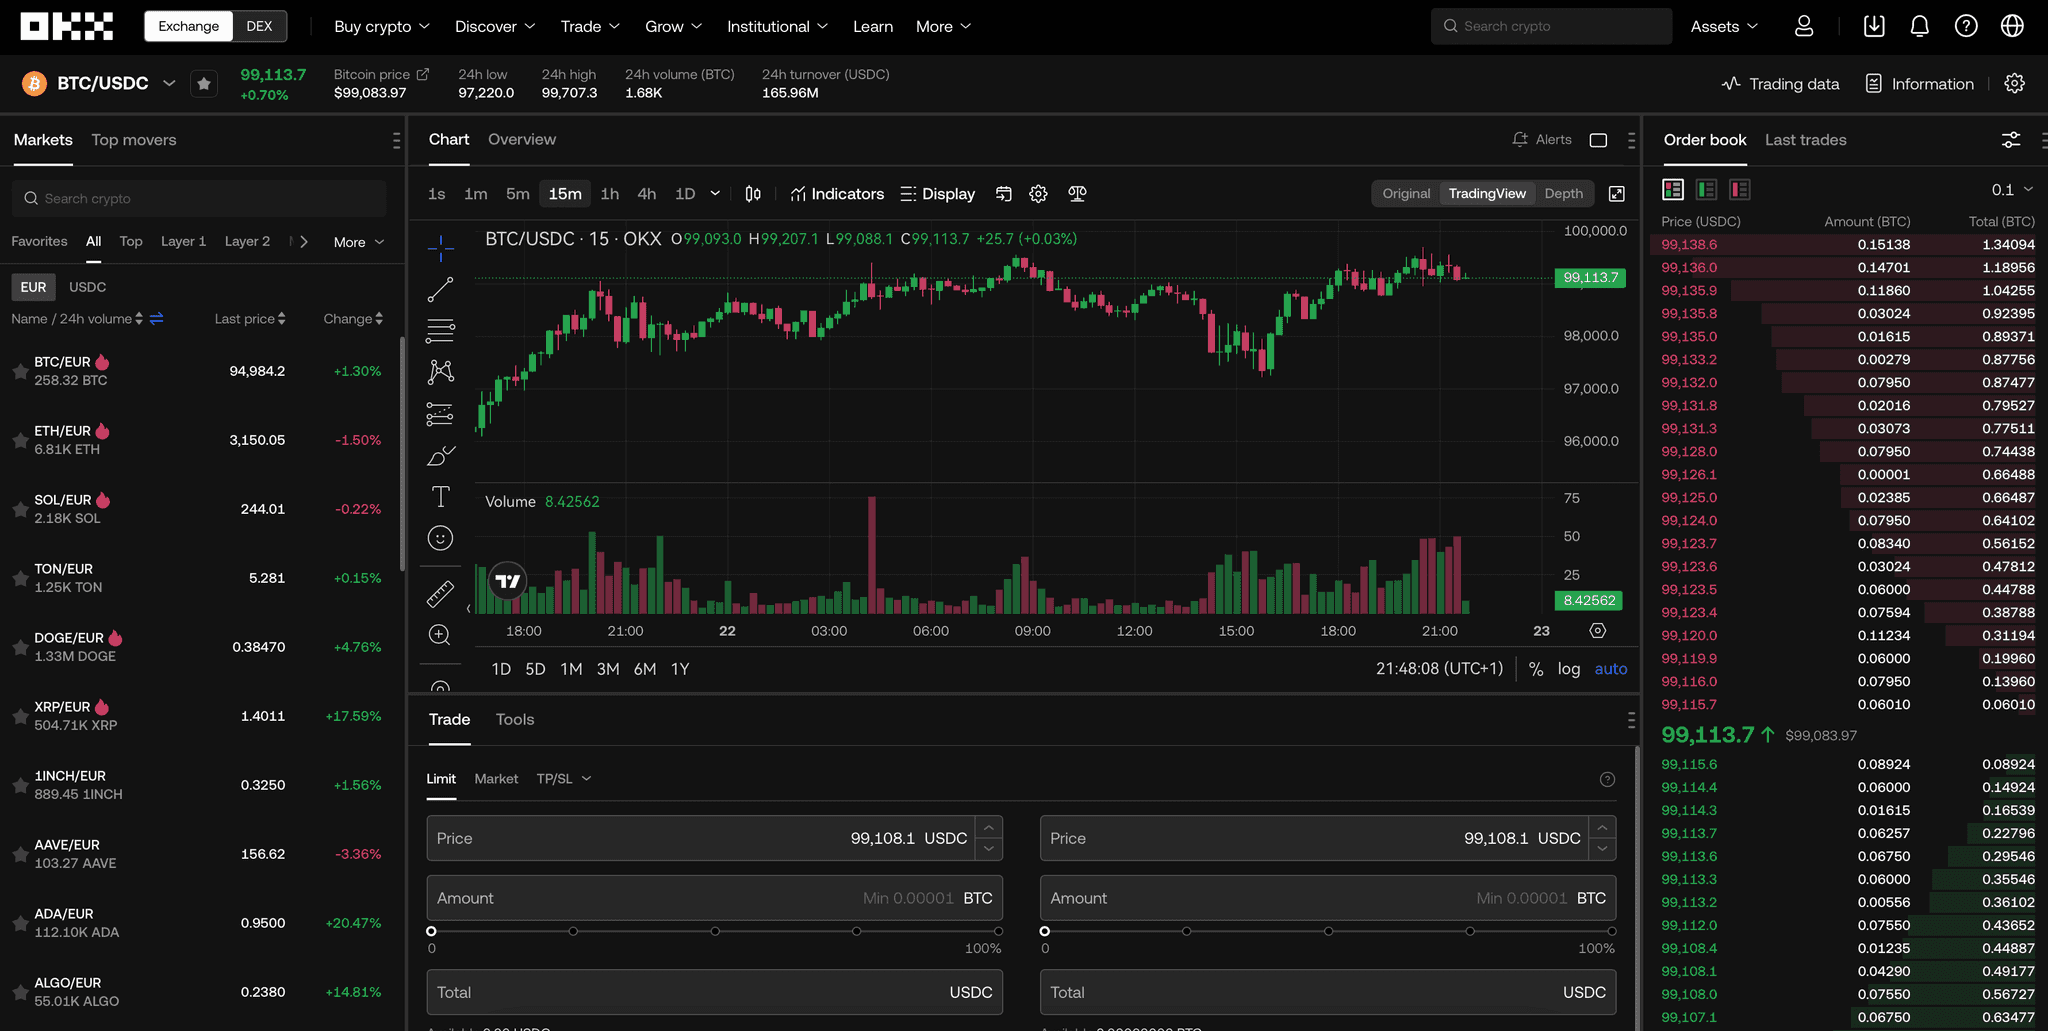Select the measure ruler tool
This screenshot has width=2048, height=1031.
click(440, 593)
